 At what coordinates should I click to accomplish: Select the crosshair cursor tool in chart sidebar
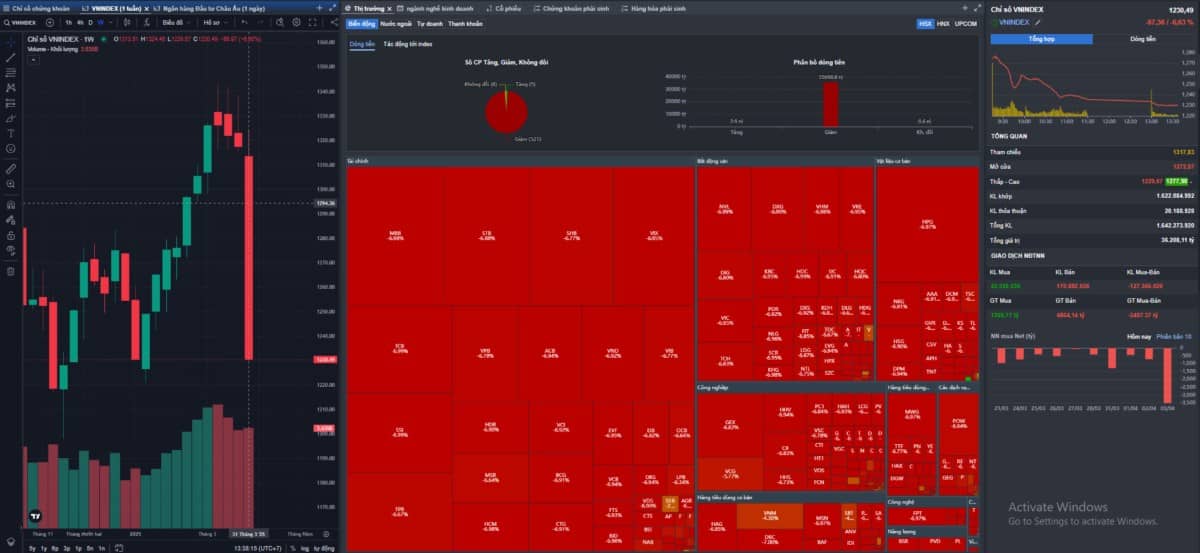pyautogui.click(x=11, y=42)
